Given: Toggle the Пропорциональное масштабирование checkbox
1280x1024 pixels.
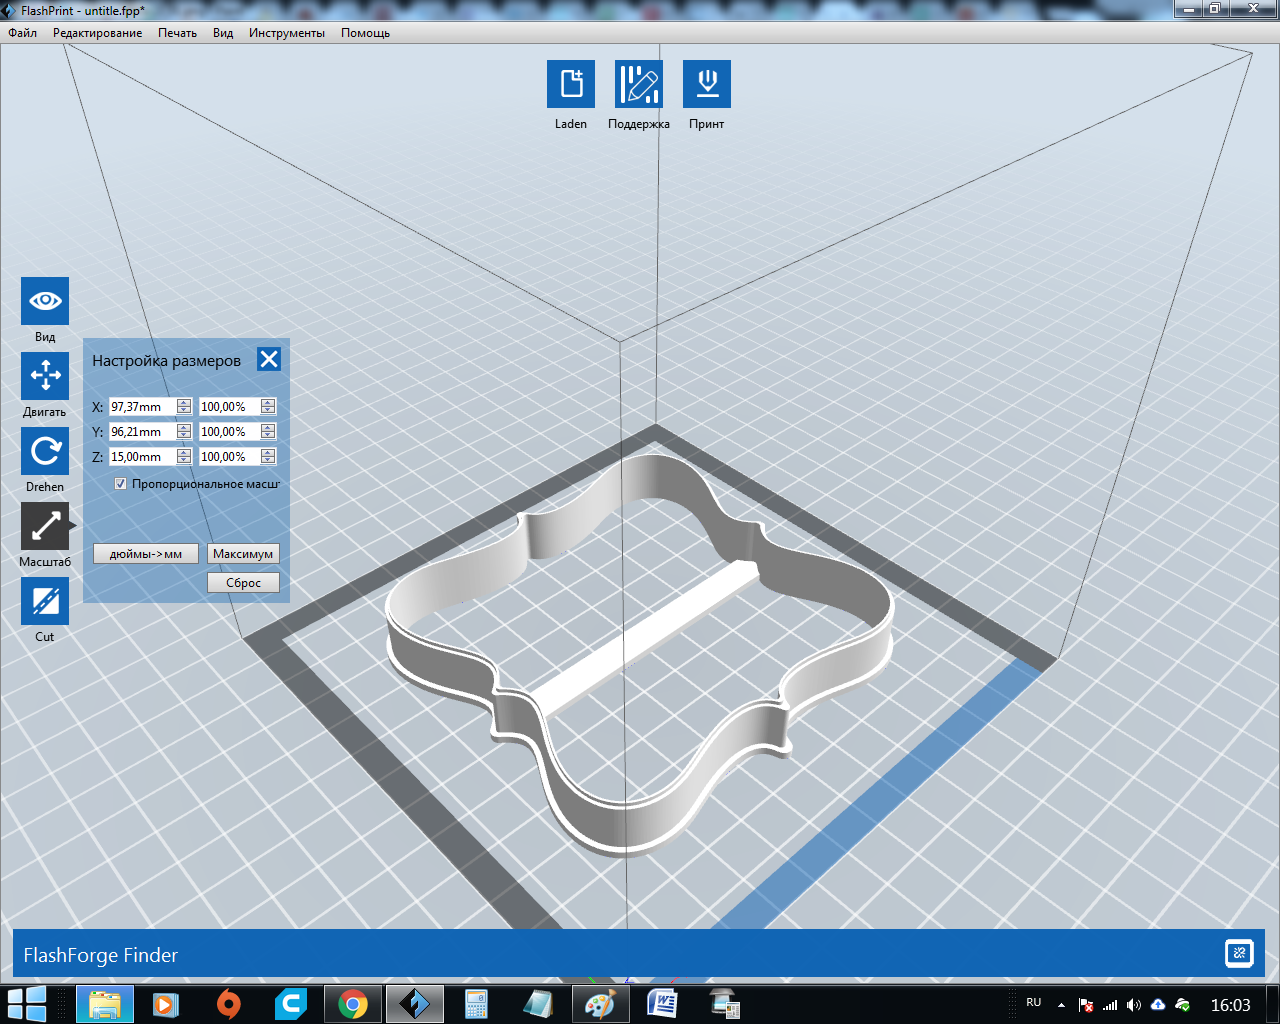Looking at the screenshot, I should click(x=121, y=484).
